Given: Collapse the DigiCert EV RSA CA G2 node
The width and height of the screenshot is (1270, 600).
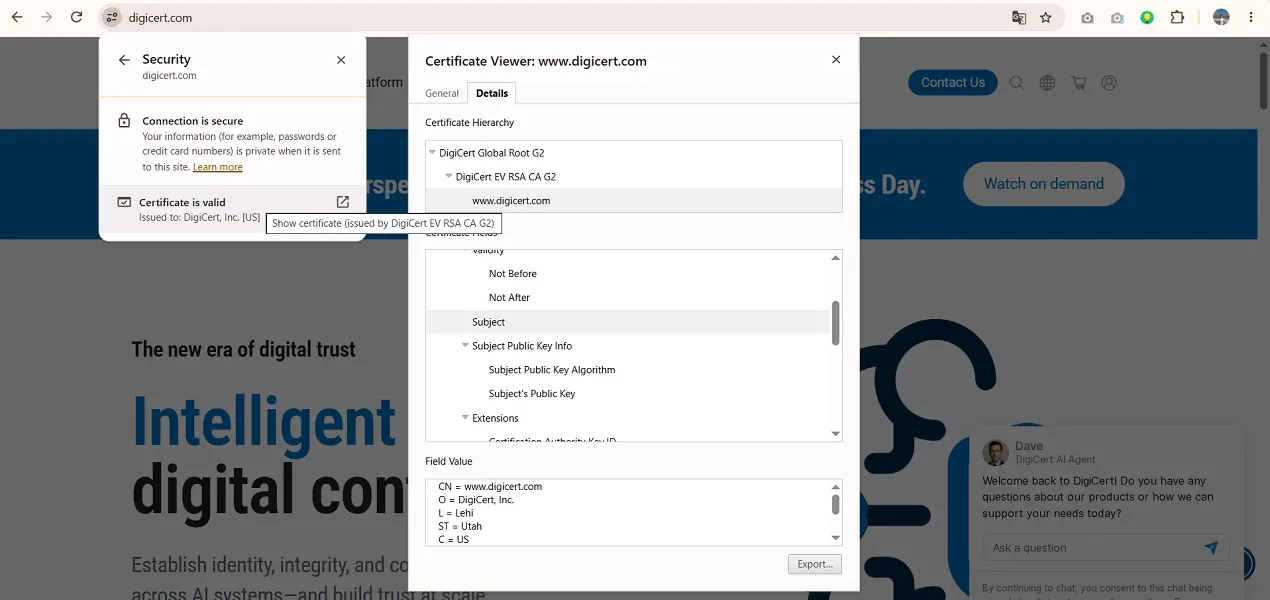Looking at the screenshot, I should (449, 177).
